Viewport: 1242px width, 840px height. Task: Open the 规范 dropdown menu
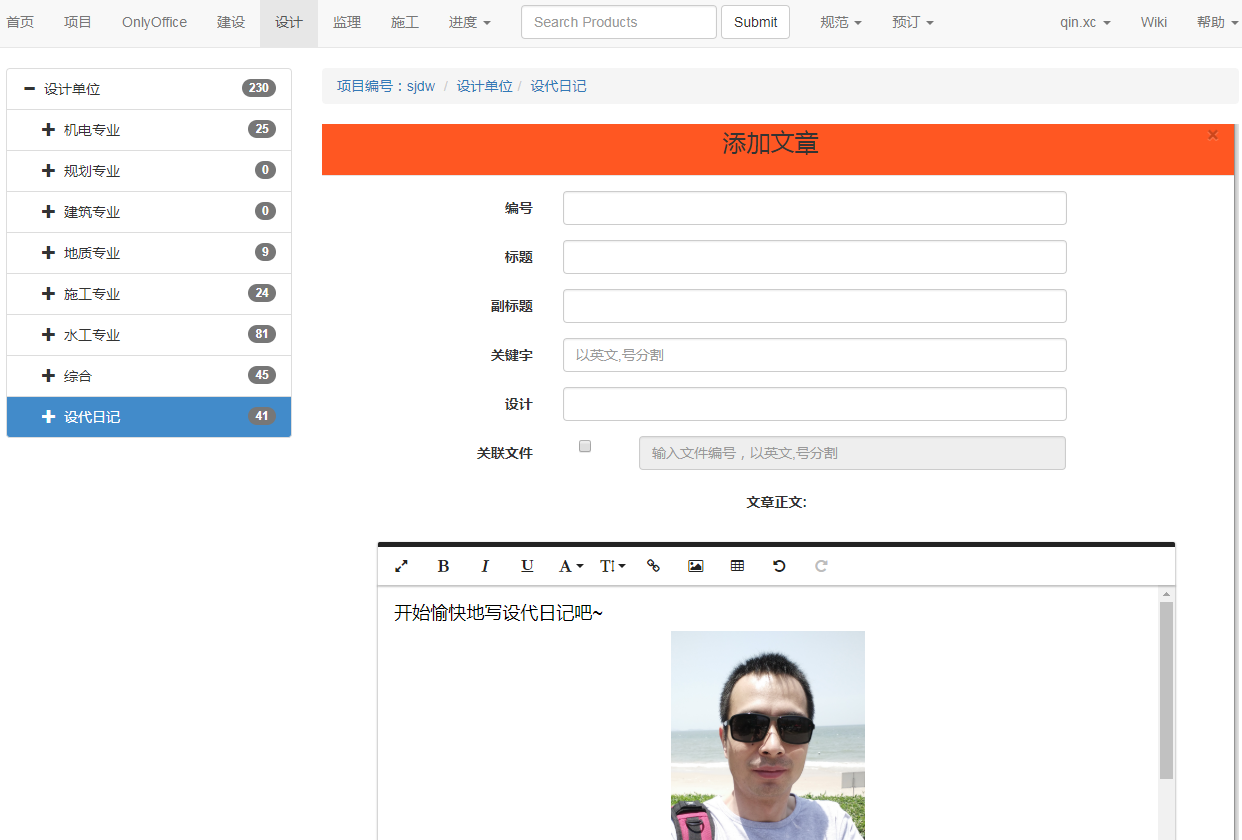tap(841, 22)
